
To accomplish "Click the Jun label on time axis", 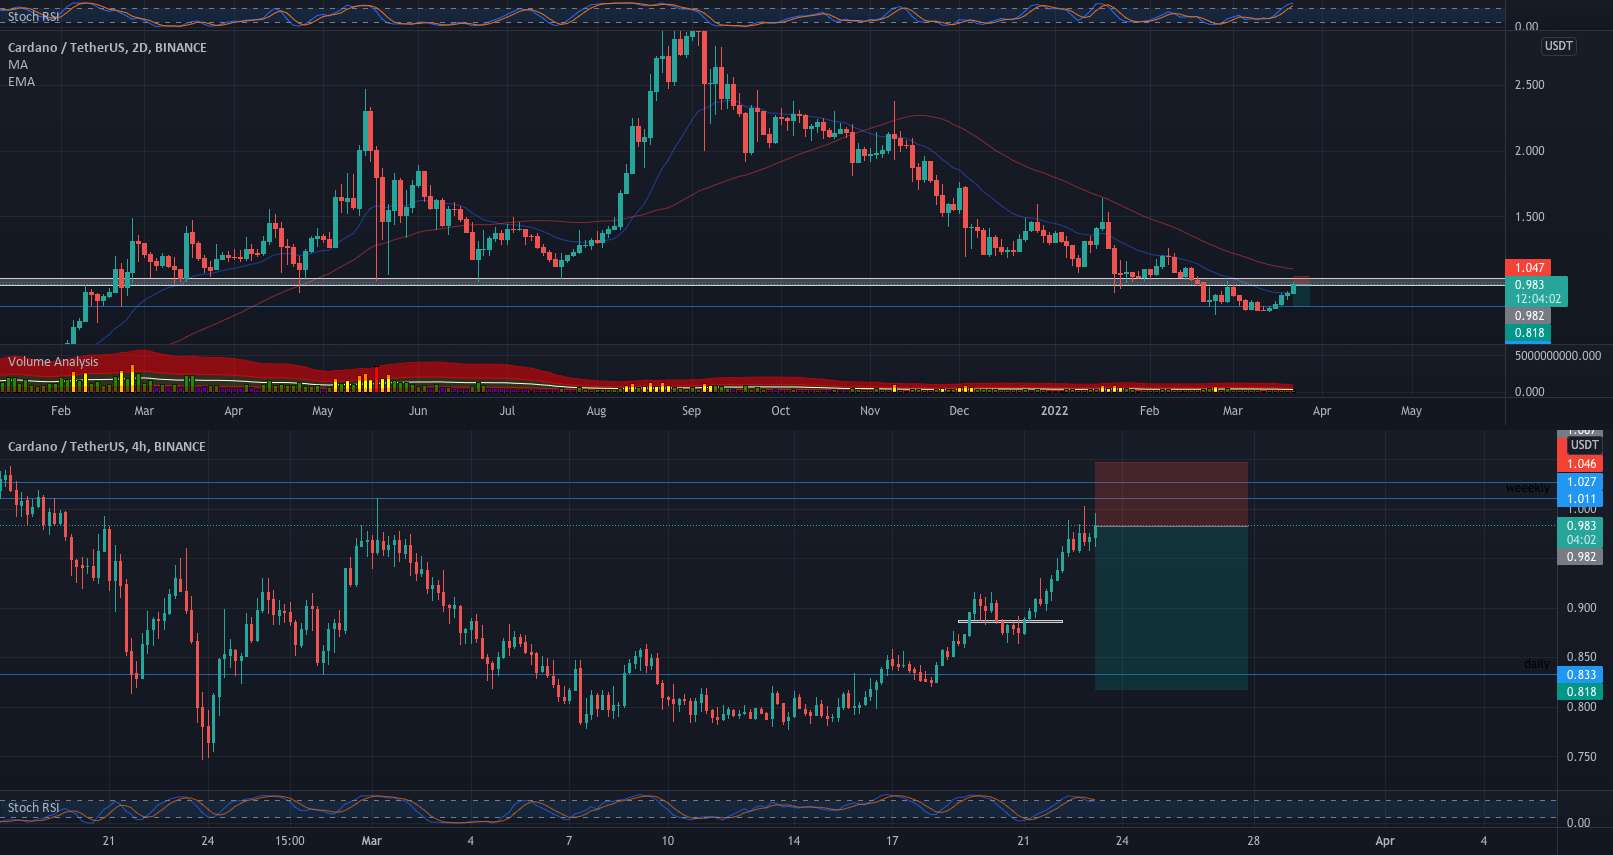I will click(418, 411).
